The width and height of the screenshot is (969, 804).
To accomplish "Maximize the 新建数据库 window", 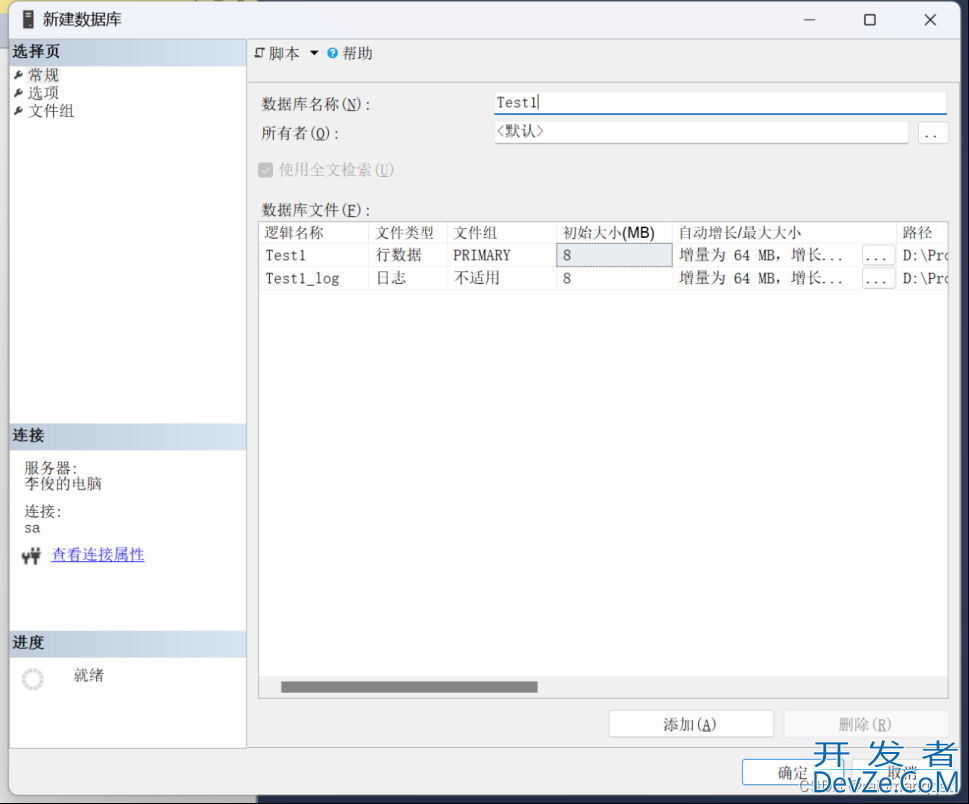I will (x=870, y=20).
